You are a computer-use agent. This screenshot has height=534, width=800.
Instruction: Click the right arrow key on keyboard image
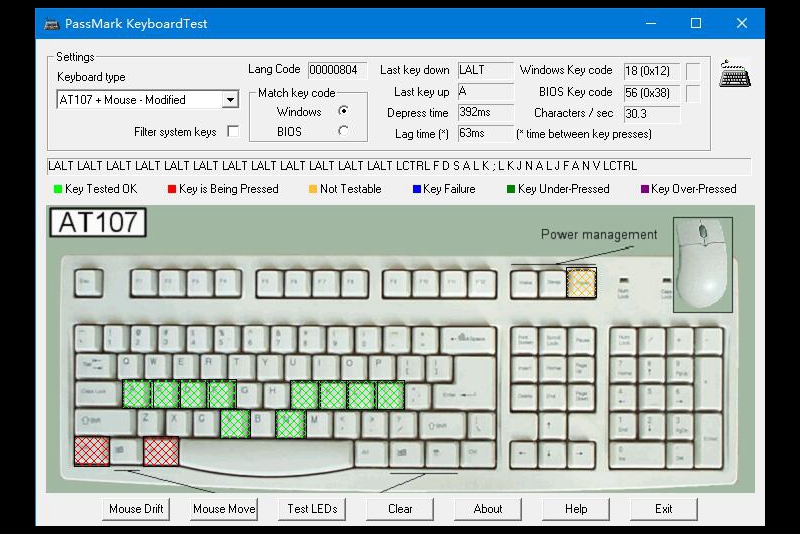[x=581, y=452]
